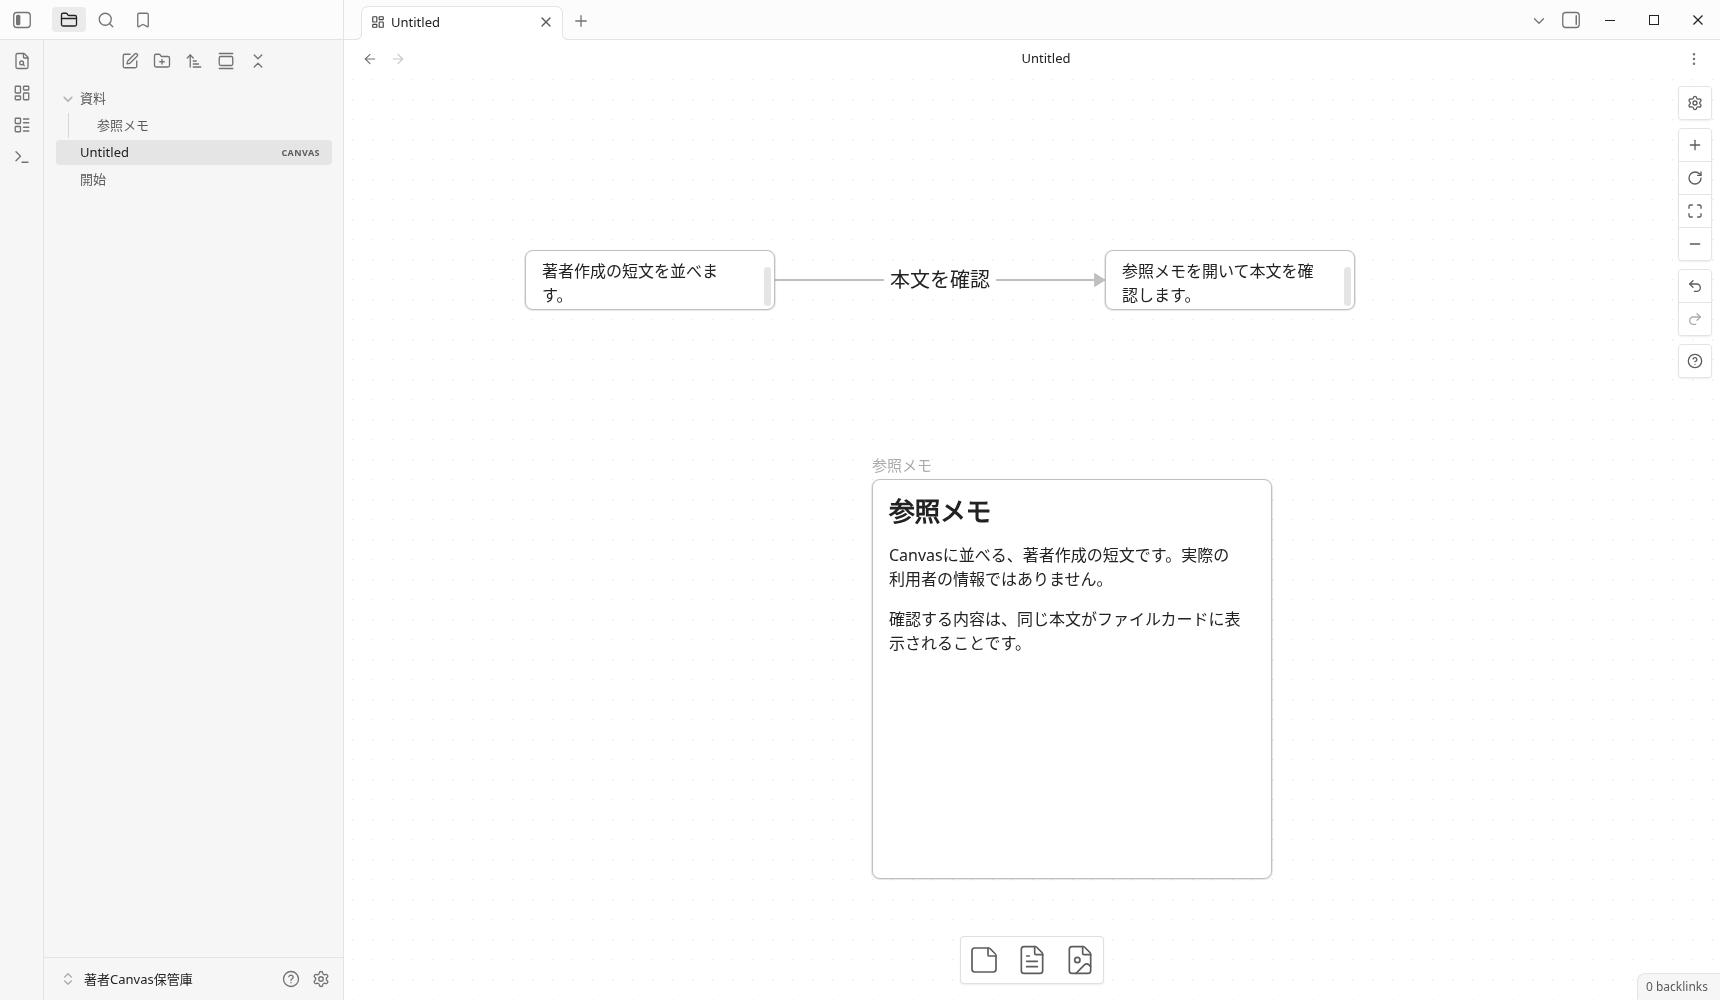Open Obsidian settings gear

click(x=321, y=979)
